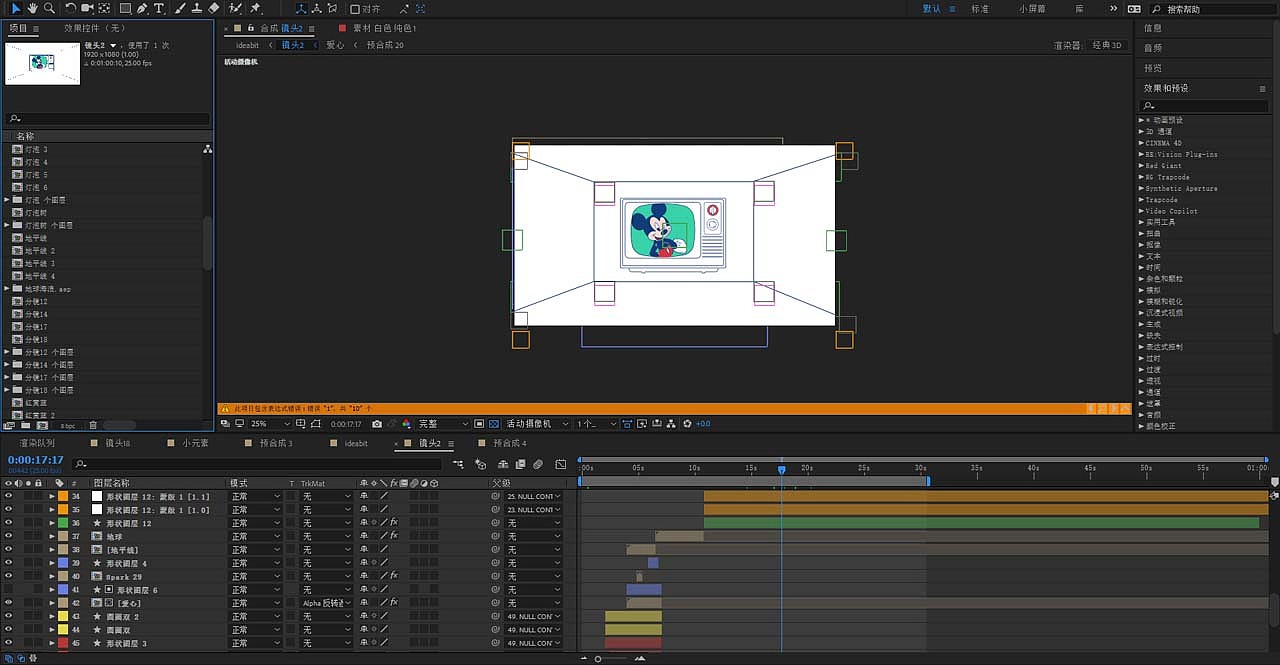Enable the 对齐 snapping checkbox
This screenshot has height=665, width=1280.
[x=355, y=8]
